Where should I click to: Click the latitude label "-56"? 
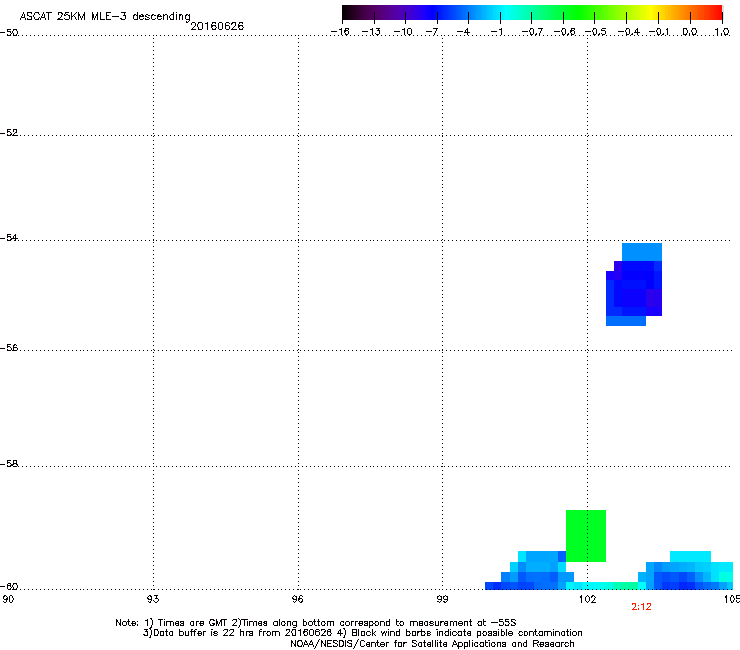pos(9,347)
